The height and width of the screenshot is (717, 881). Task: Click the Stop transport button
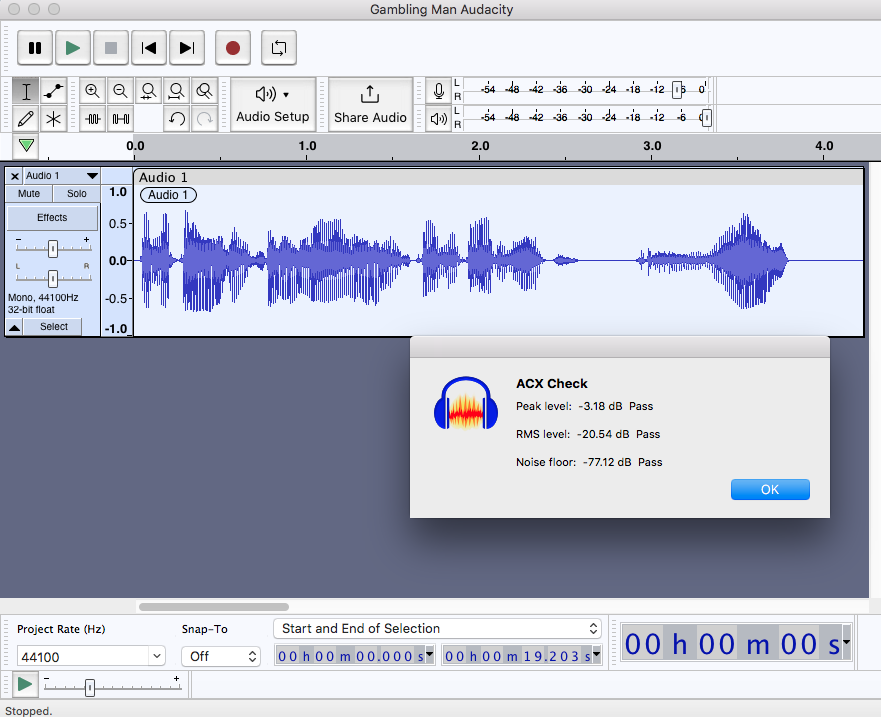(111, 48)
